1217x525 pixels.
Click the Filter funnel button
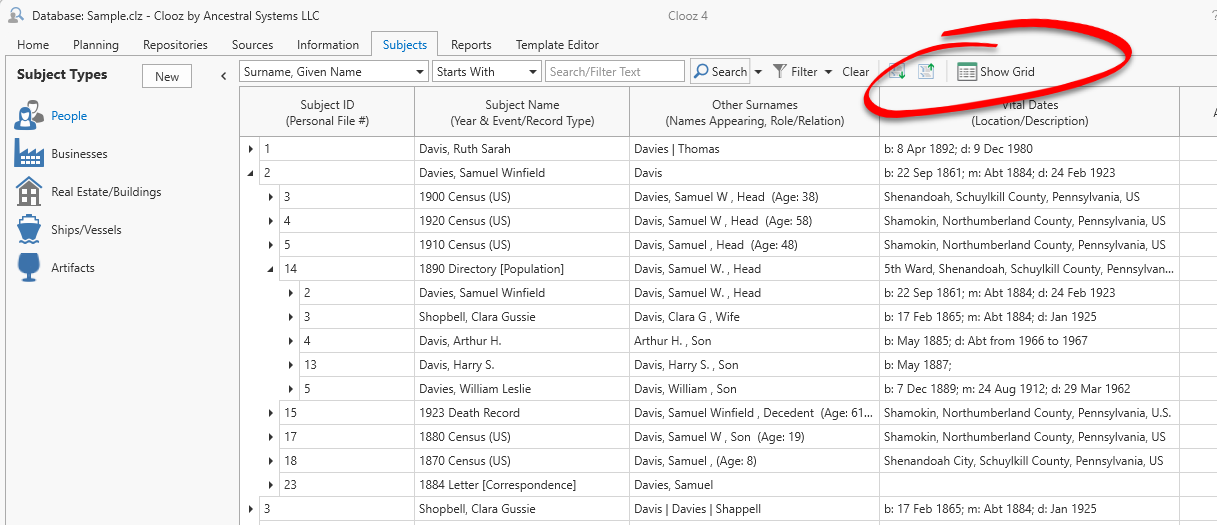pos(795,71)
